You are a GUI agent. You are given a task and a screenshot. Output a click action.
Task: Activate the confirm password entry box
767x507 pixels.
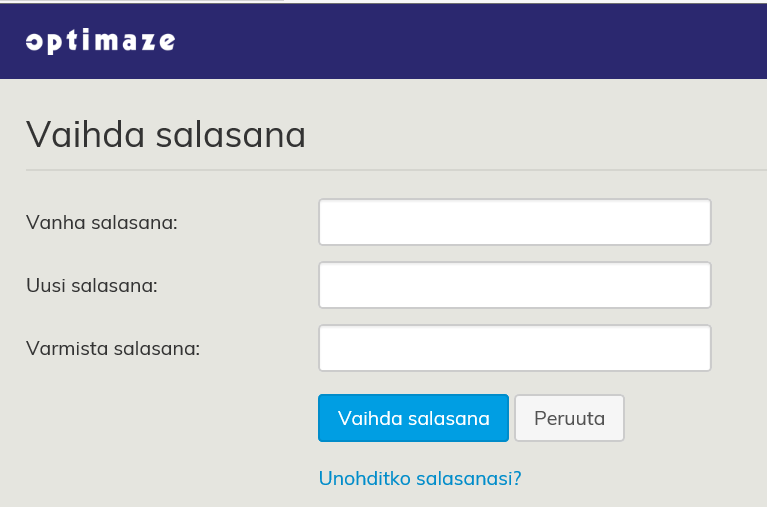(x=514, y=348)
